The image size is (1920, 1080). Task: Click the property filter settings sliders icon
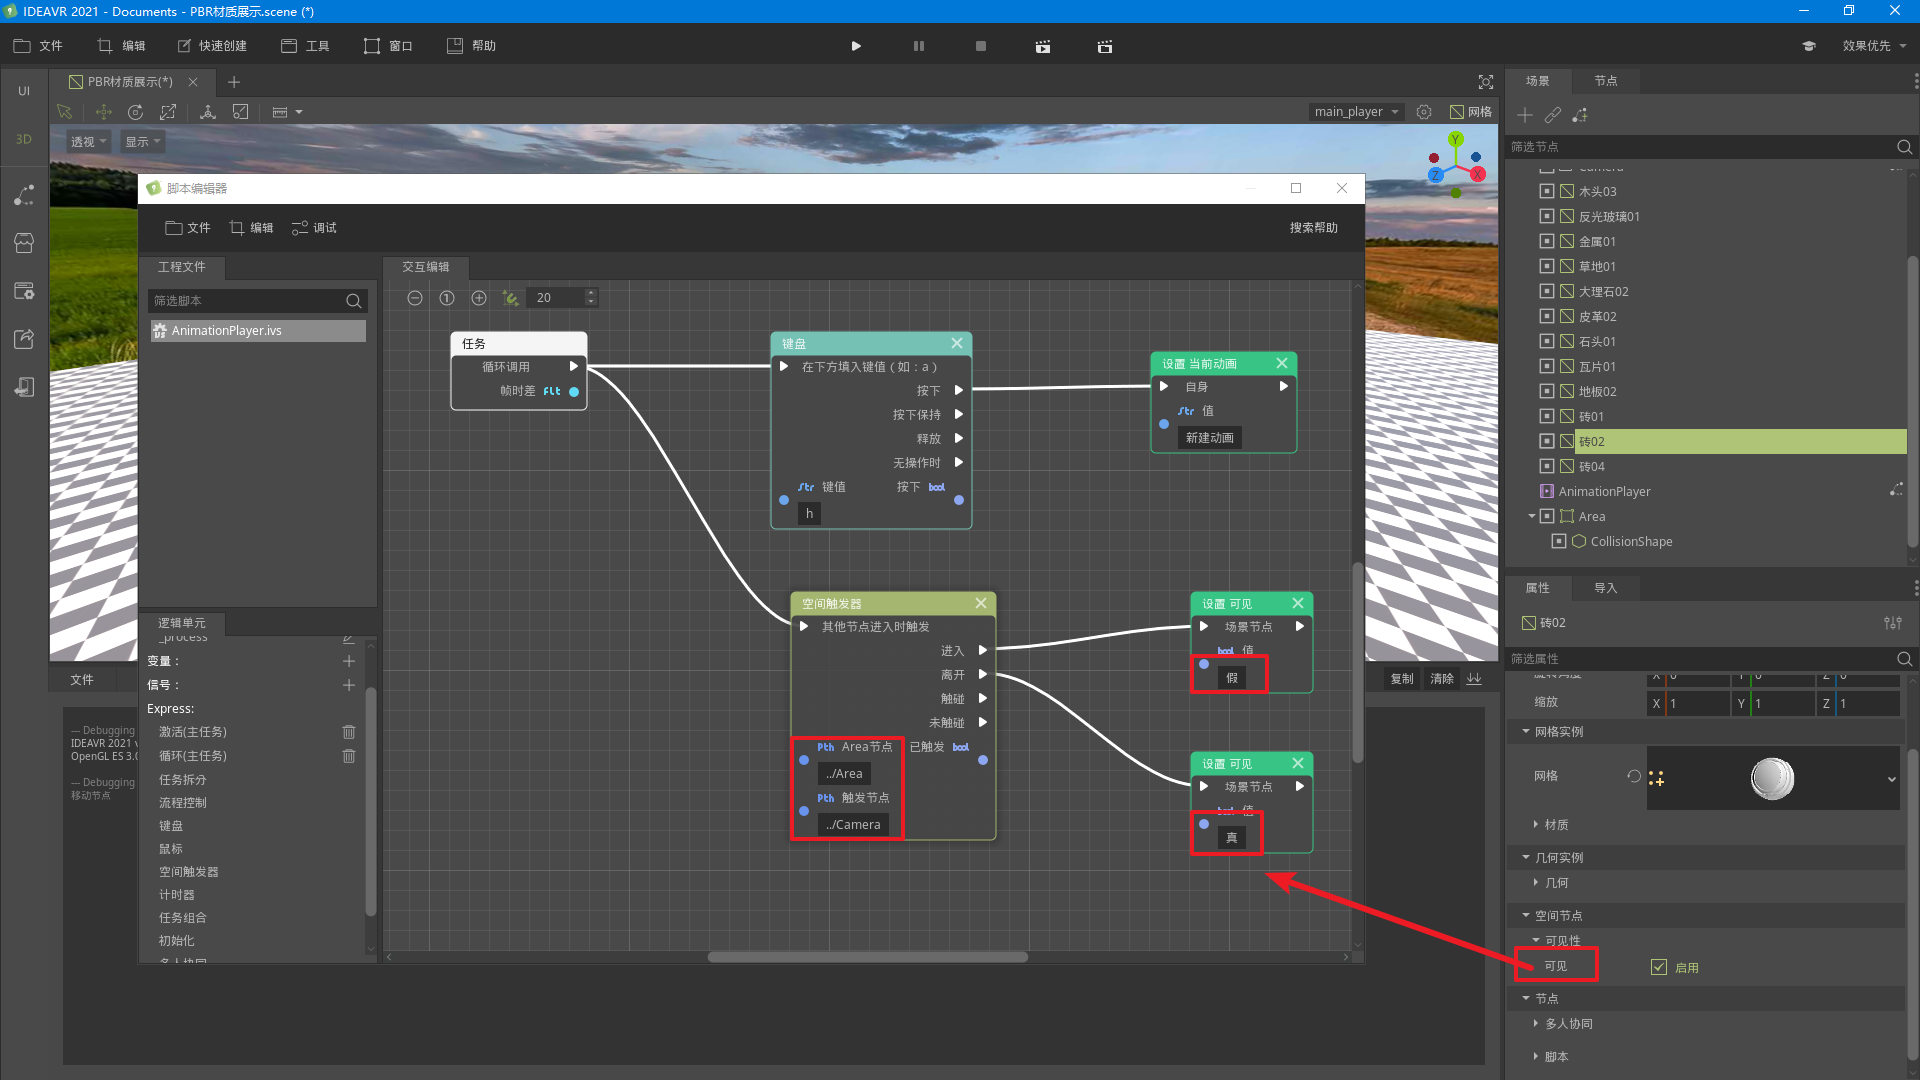click(x=1893, y=622)
